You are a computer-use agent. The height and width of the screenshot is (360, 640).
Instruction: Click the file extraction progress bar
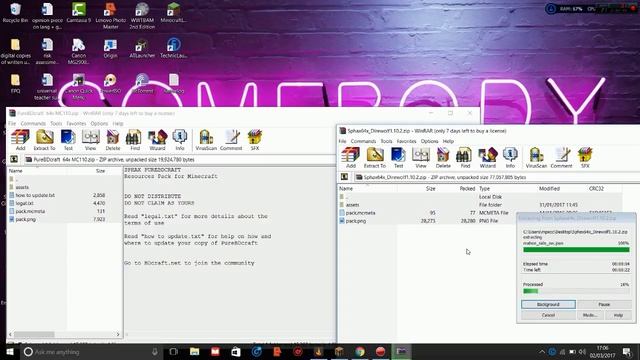pos(576,249)
